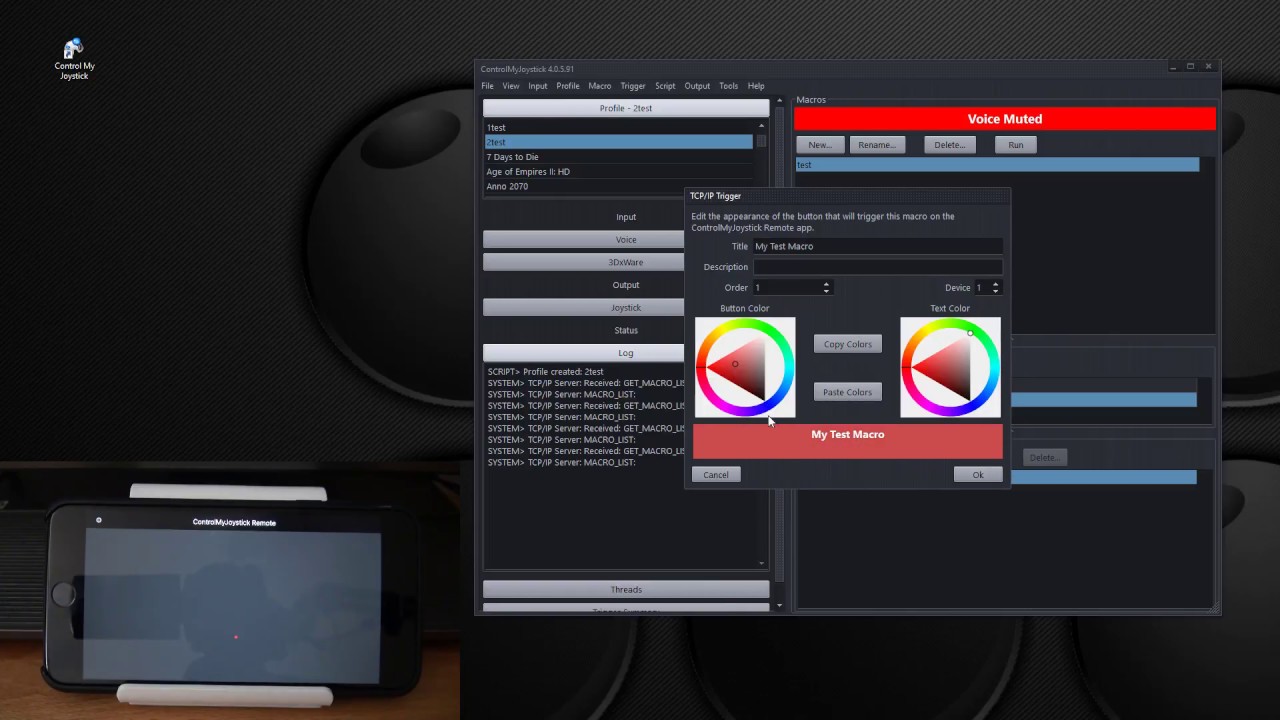Collapse the Log section

click(x=584, y=353)
